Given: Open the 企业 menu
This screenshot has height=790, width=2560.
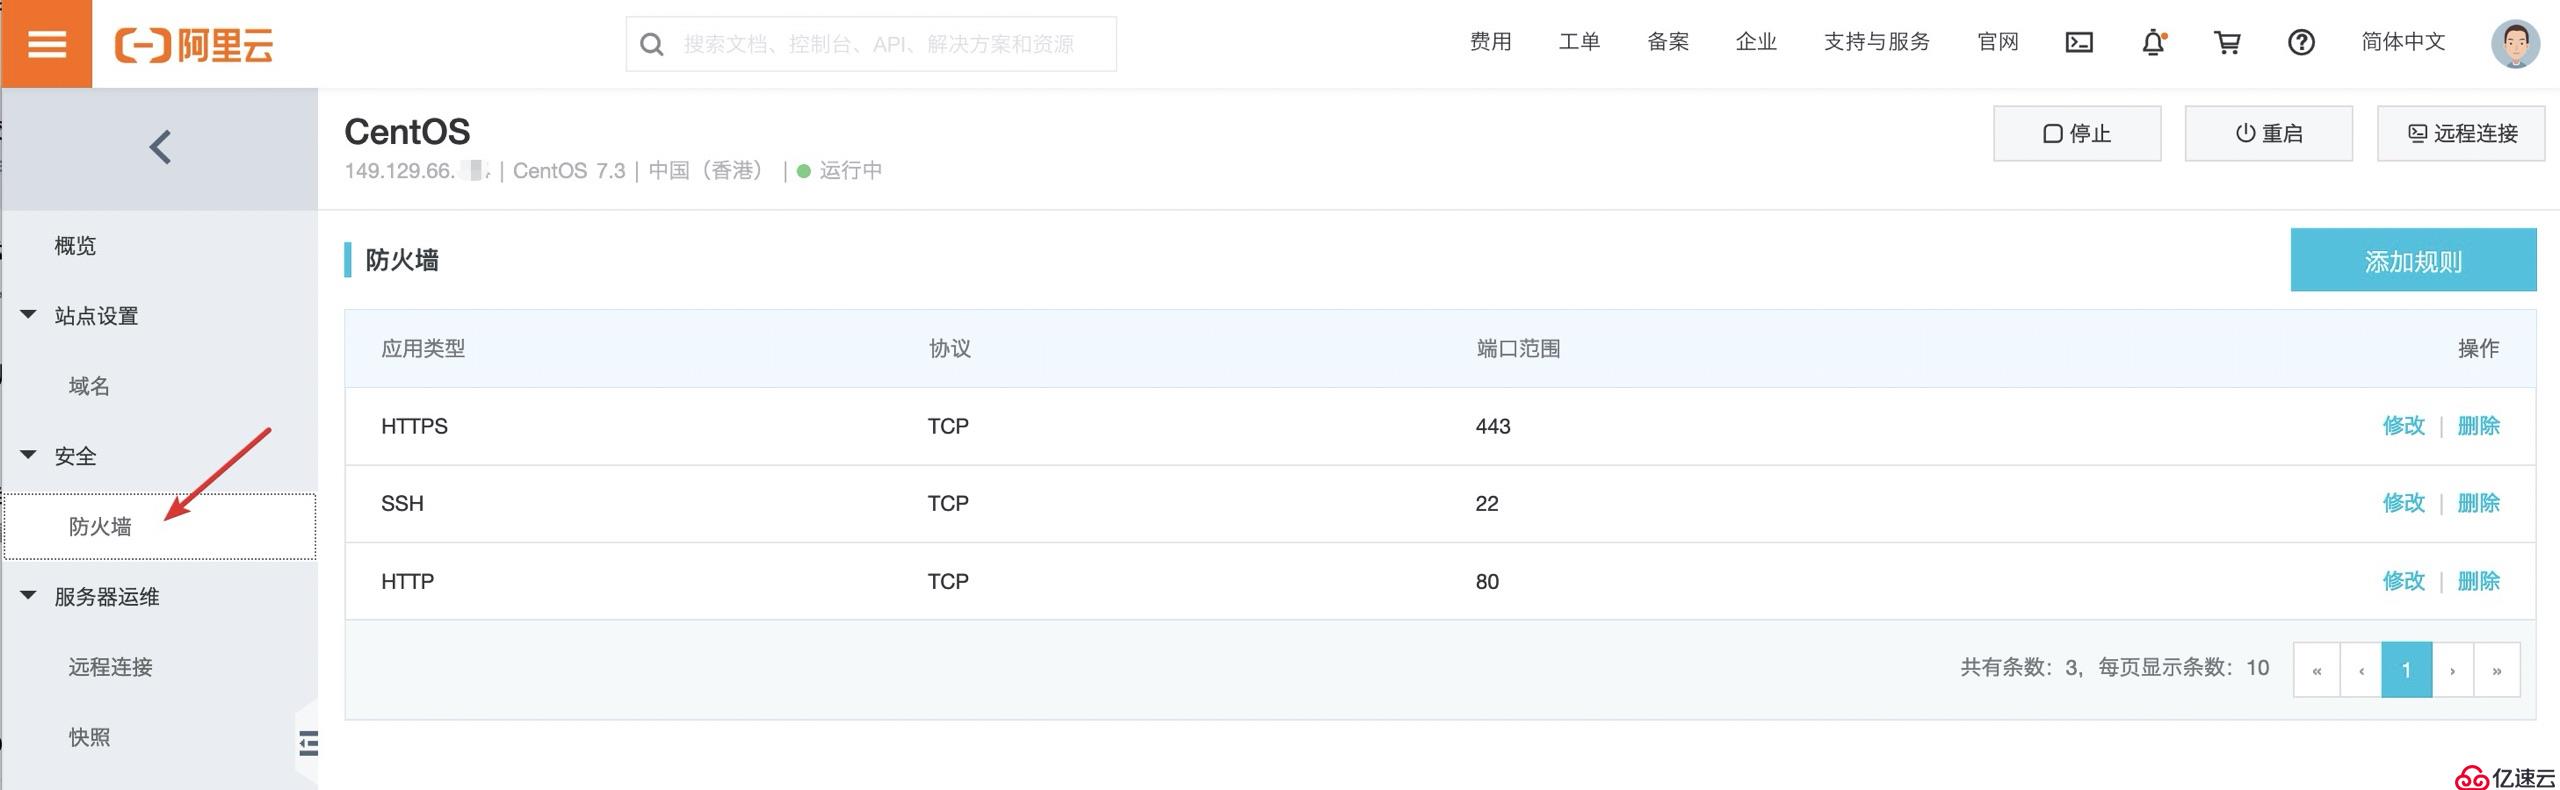Looking at the screenshot, I should (1756, 42).
